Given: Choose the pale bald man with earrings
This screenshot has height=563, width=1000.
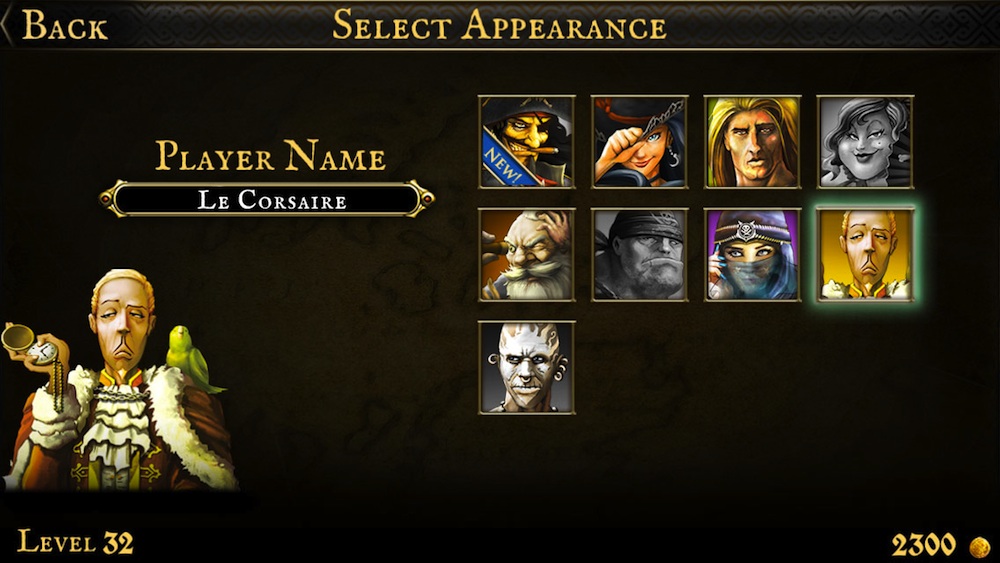Looking at the screenshot, I should pos(527,367).
